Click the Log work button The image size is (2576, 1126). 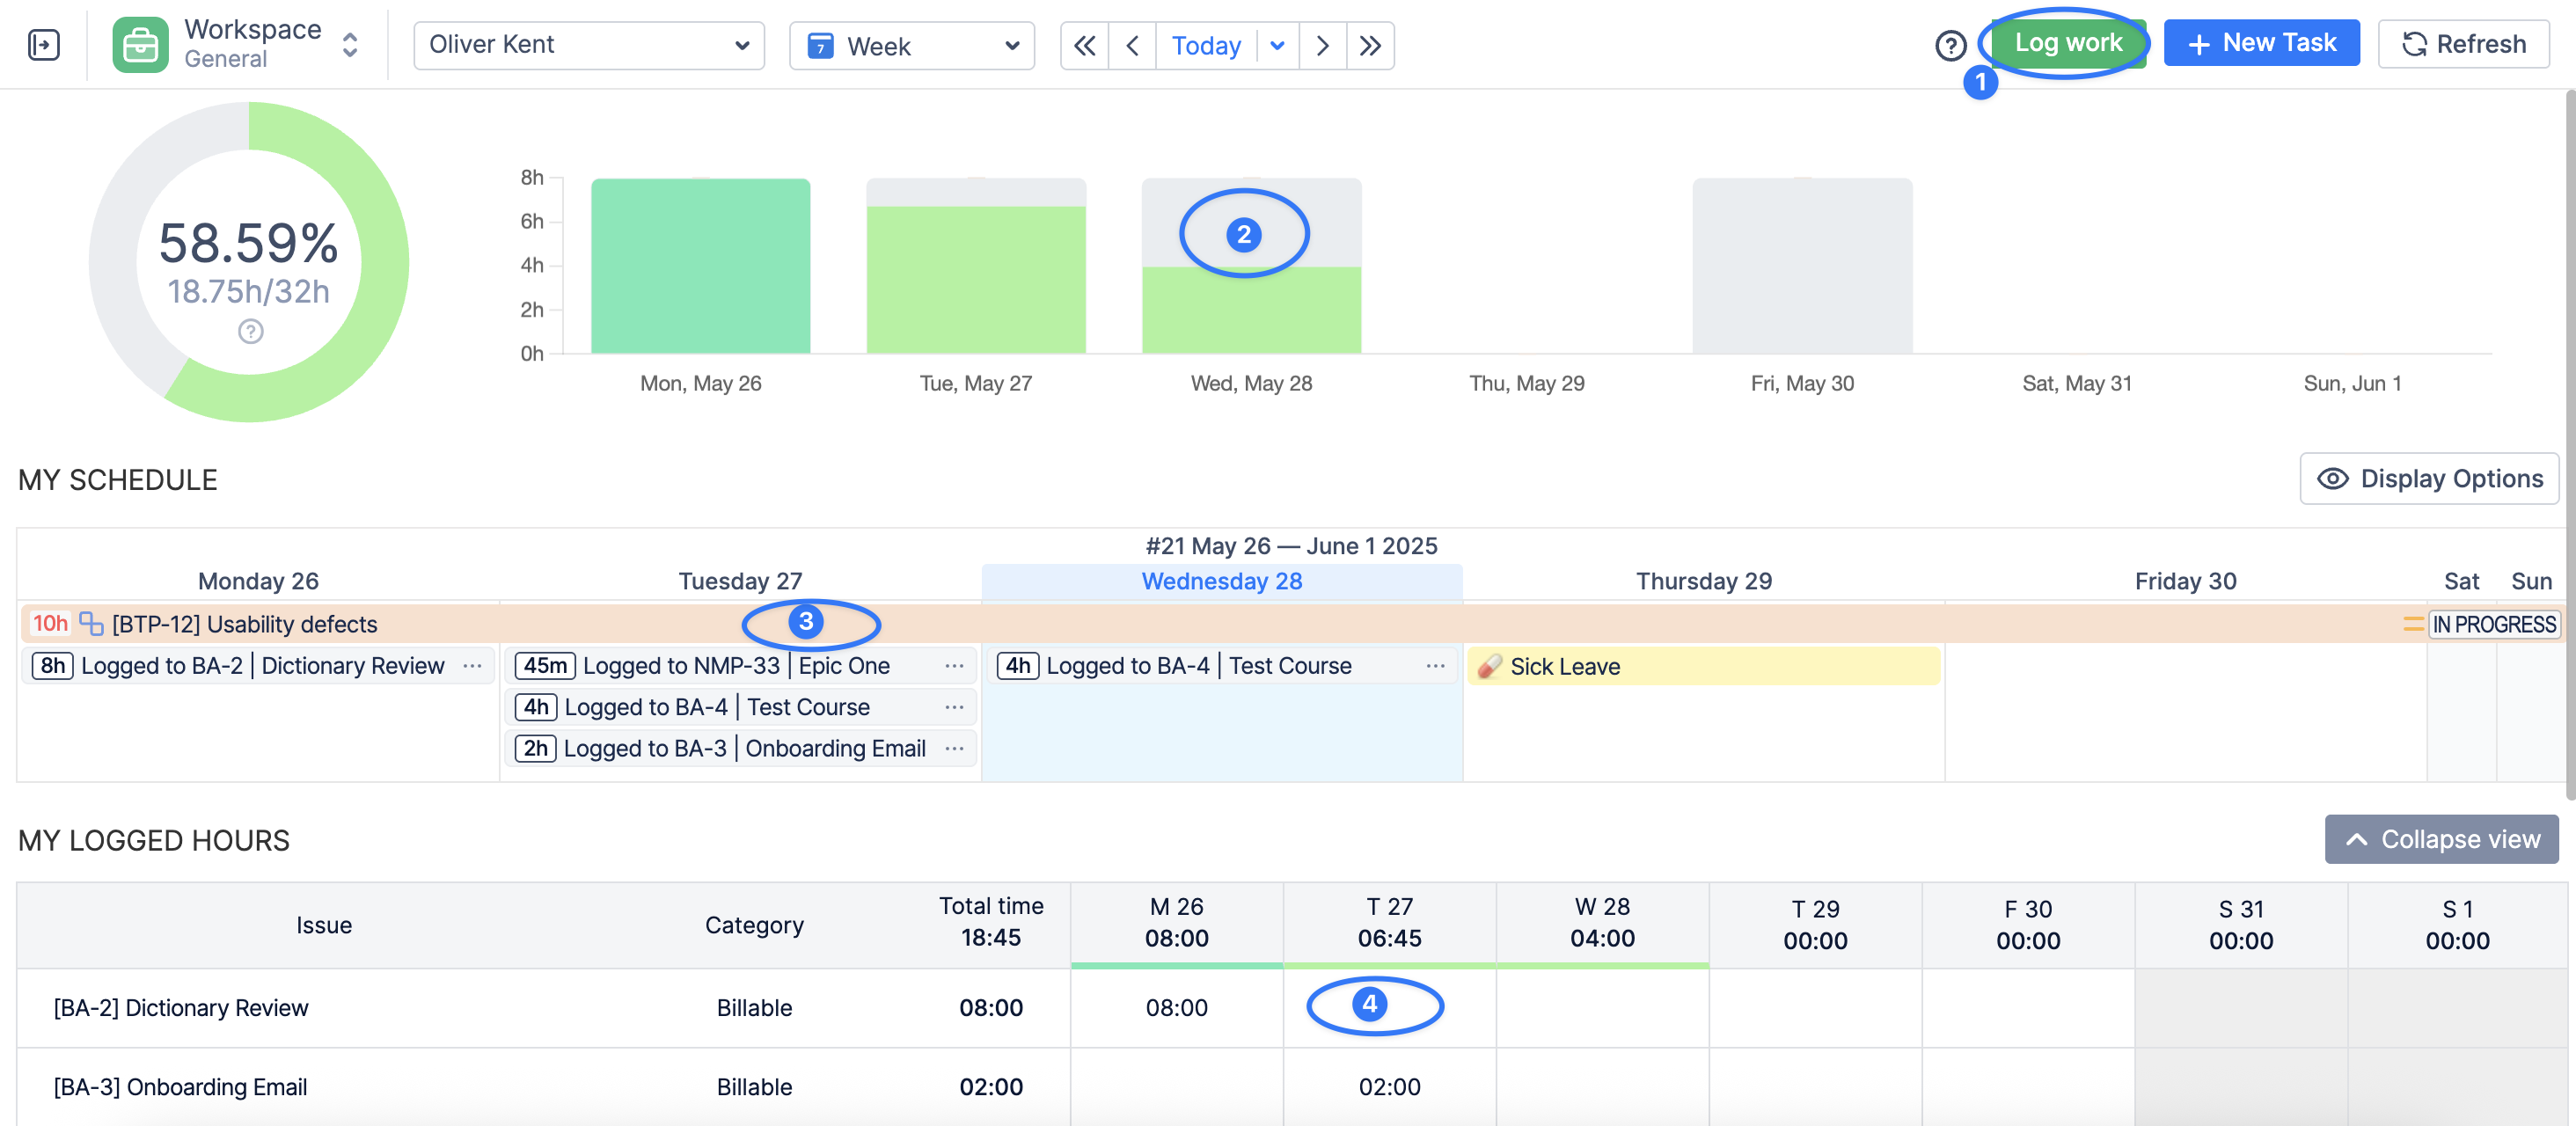(x=2067, y=43)
